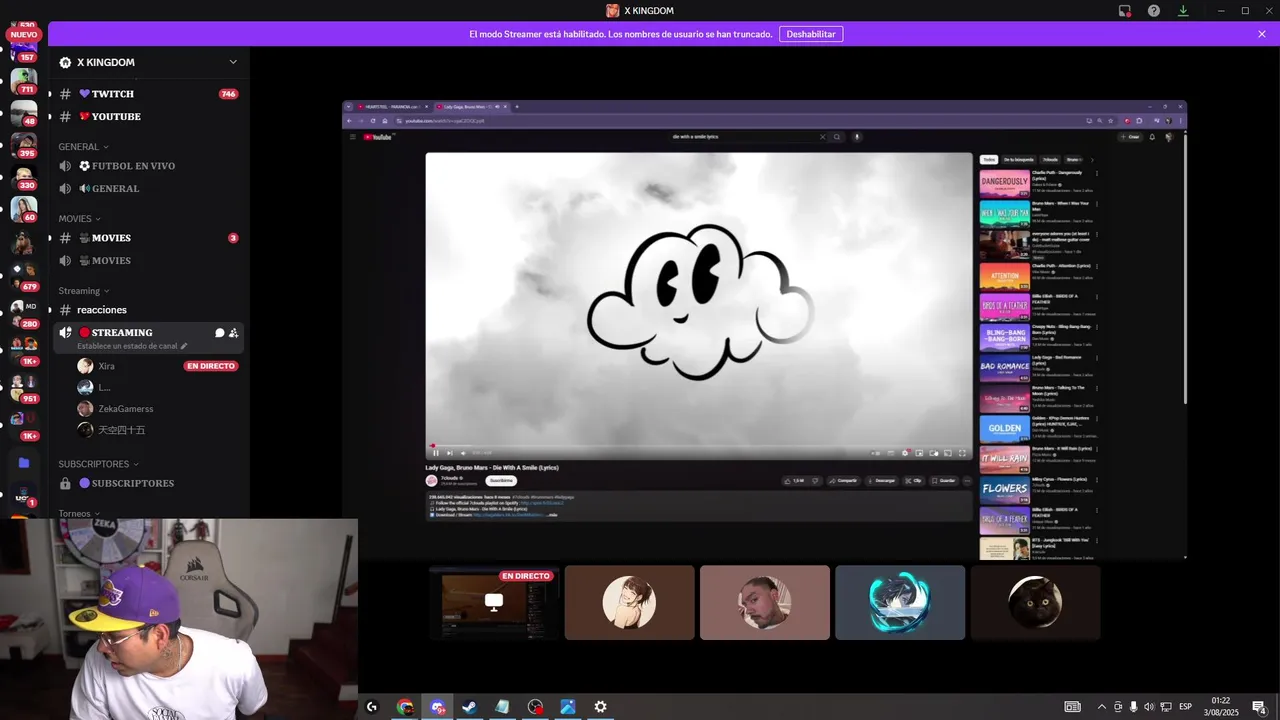Image resolution: width=1280 pixels, height=720 pixels.
Task: Click next arrow of YouTube category chips
Action: pos(1092,159)
